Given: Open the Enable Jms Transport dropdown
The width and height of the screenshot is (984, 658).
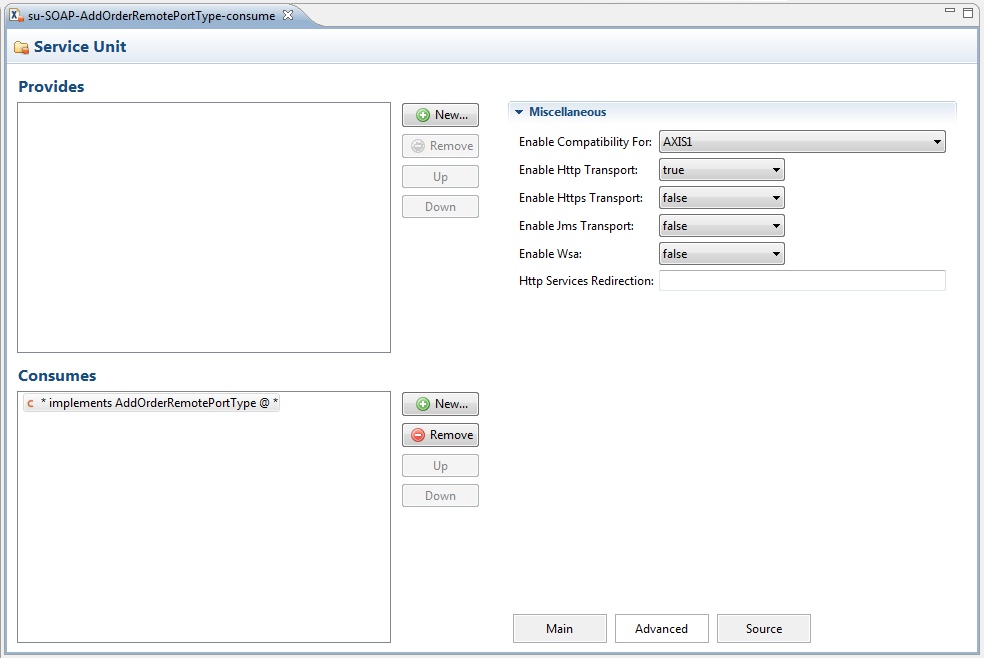Looking at the screenshot, I should coord(721,226).
